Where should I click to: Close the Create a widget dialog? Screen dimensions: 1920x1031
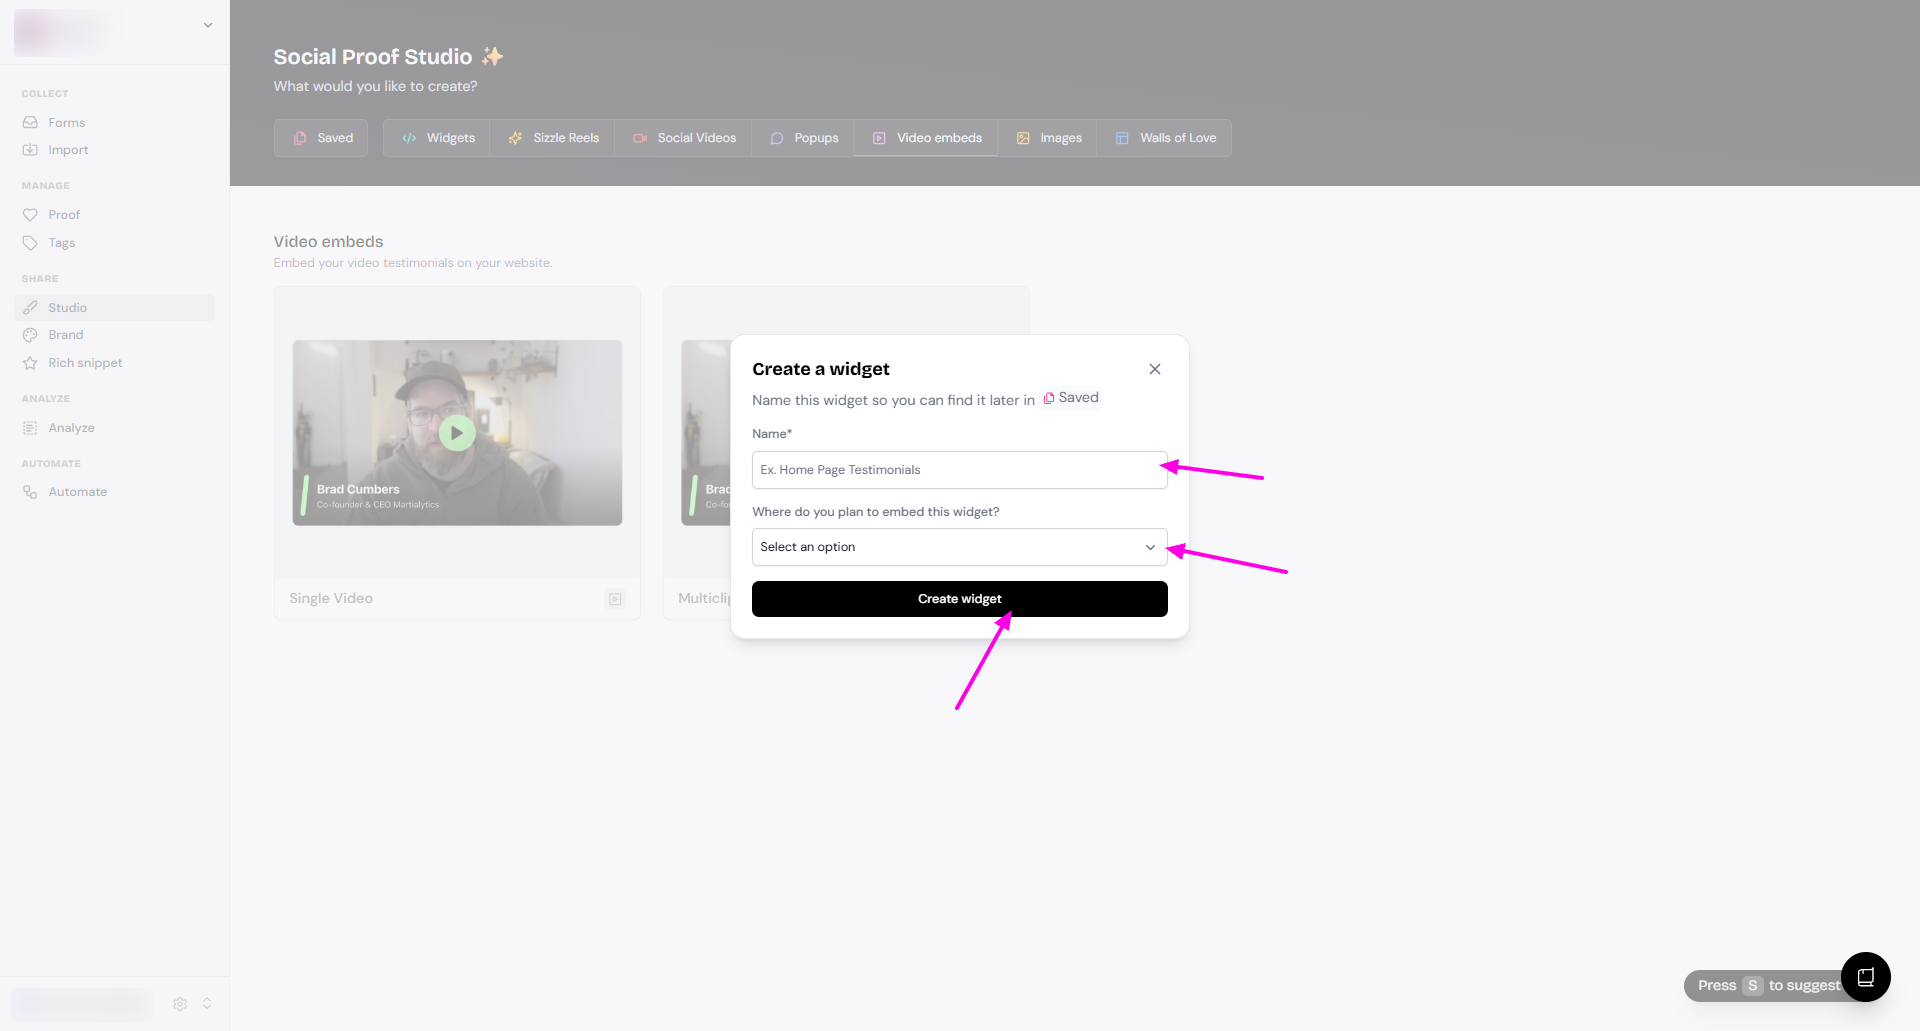tap(1155, 369)
